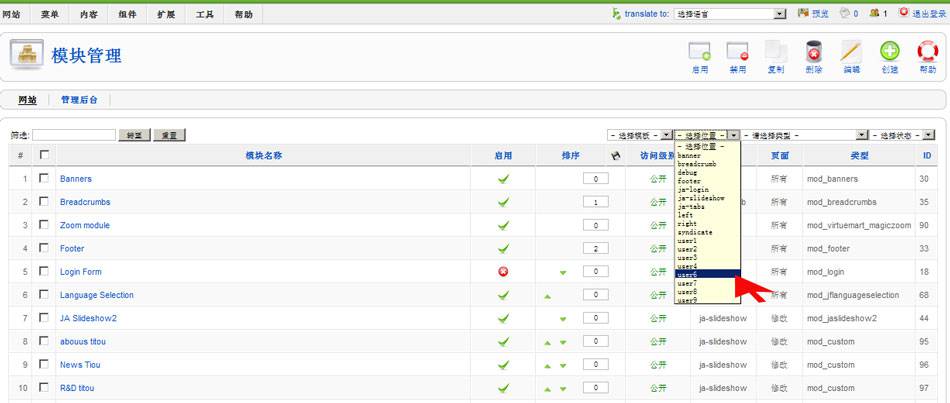Open the 选择模板 template filter dropdown
950x403 pixels.
tap(639, 135)
